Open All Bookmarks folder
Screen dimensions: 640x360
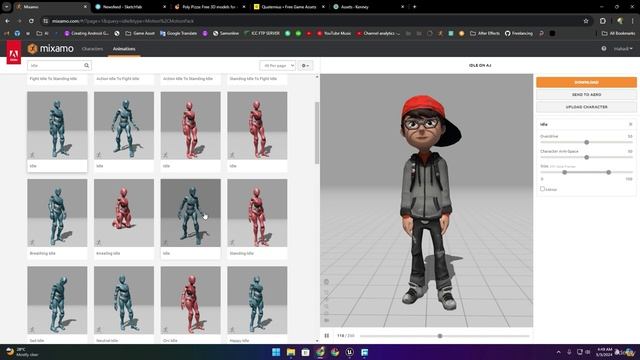(x=618, y=33)
